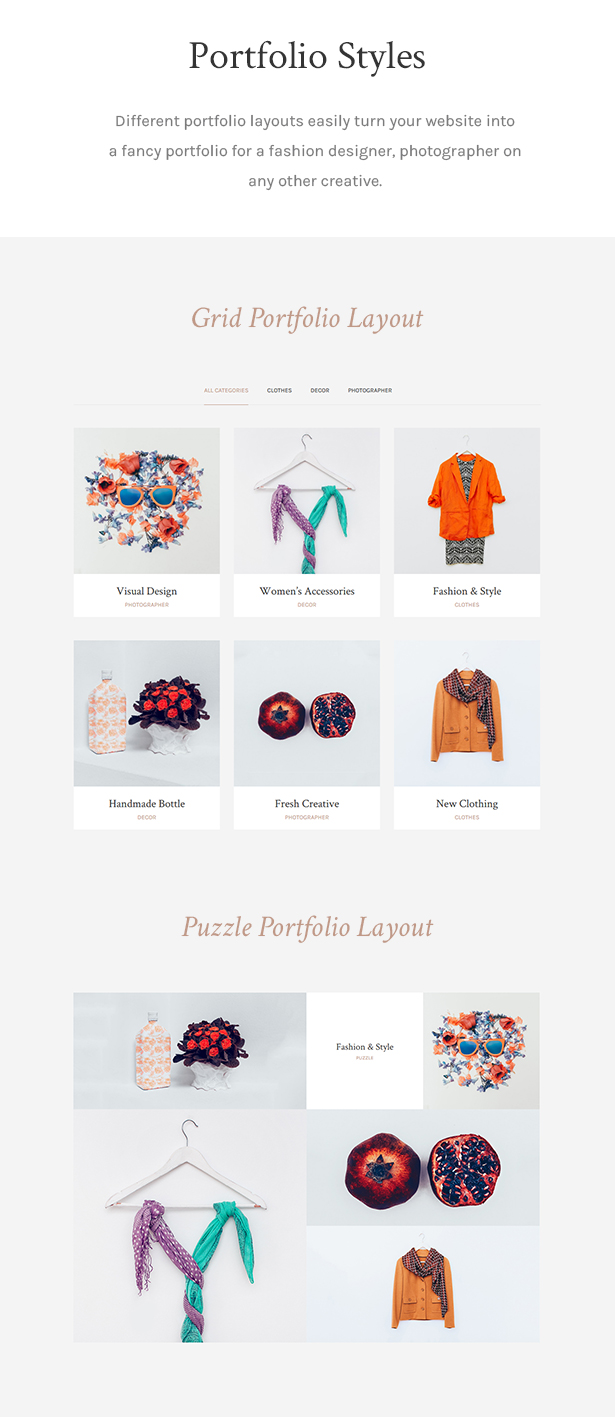Switch to the Clothes filter tab
The width and height of the screenshot is (615, 1417).
click(279, 390)
